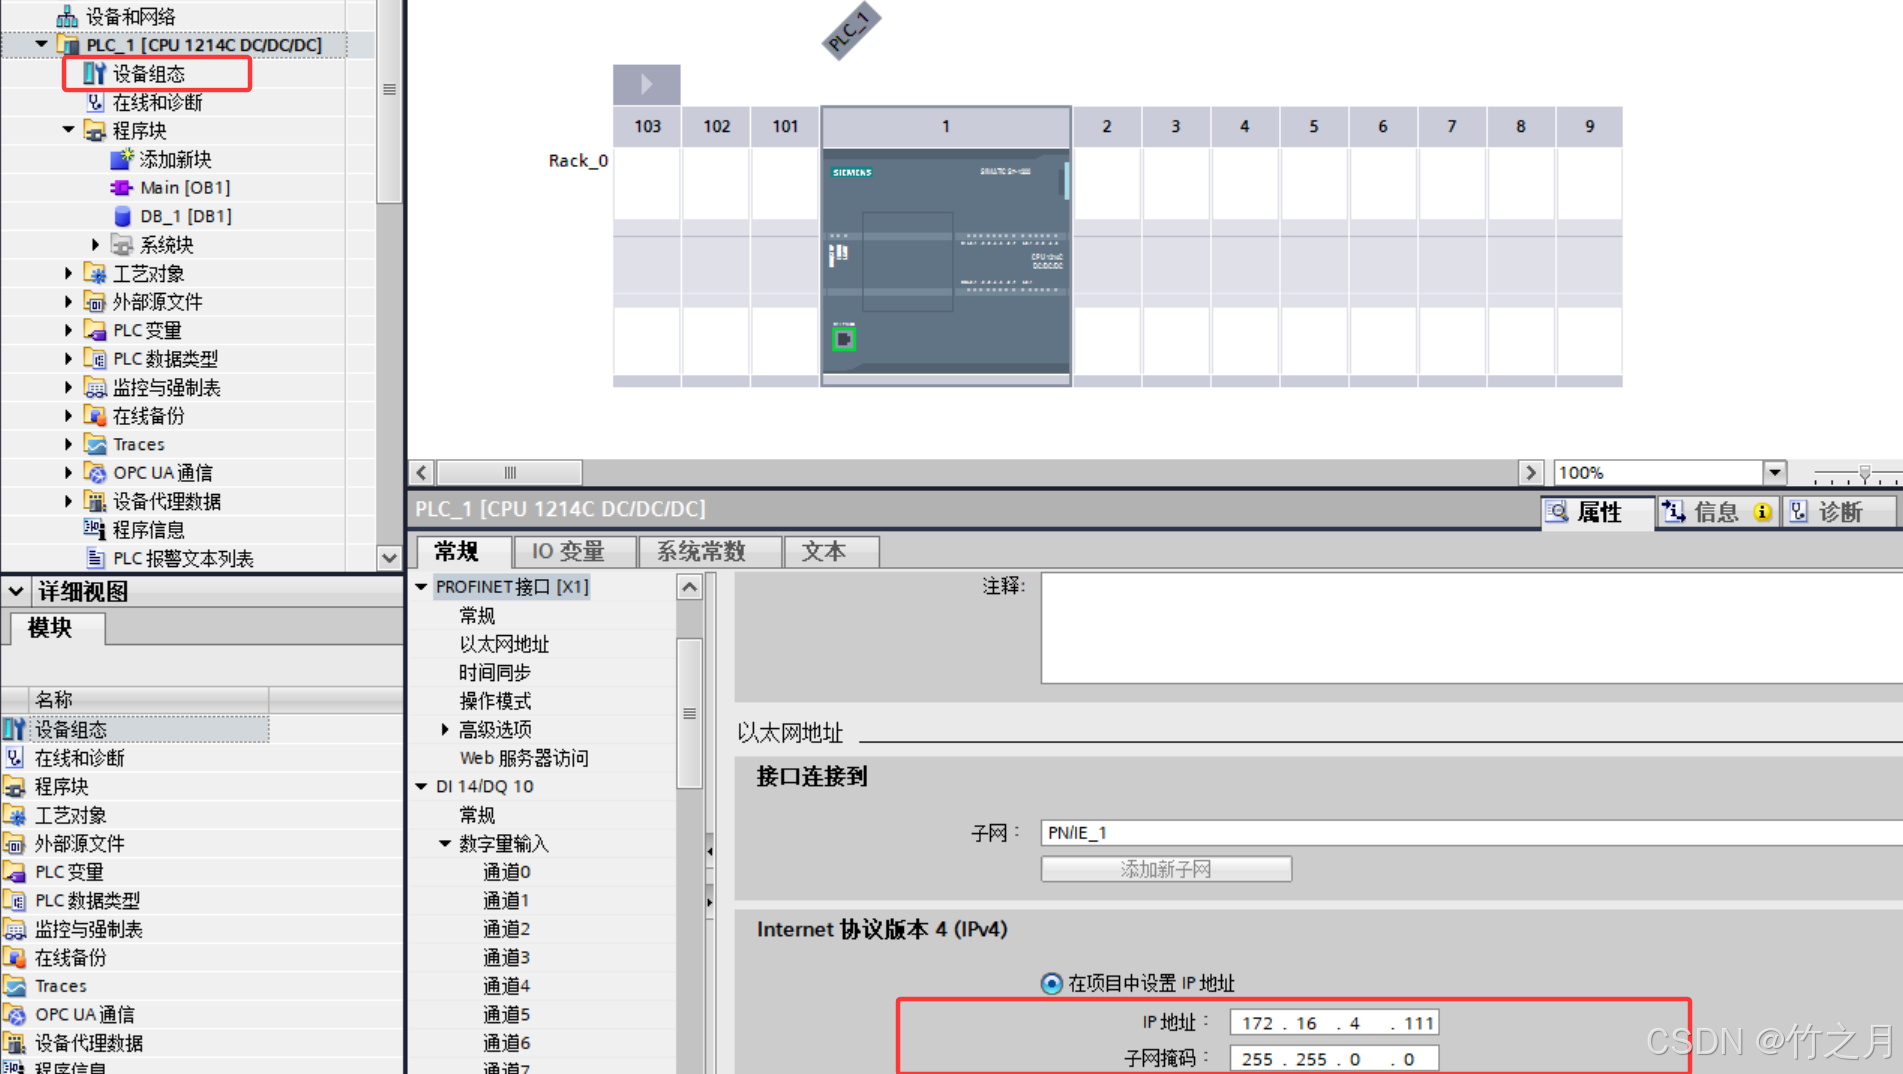Open the 100% zoom dropdown
This screenshot has width=1903, height=1074.
point(1774,472)
